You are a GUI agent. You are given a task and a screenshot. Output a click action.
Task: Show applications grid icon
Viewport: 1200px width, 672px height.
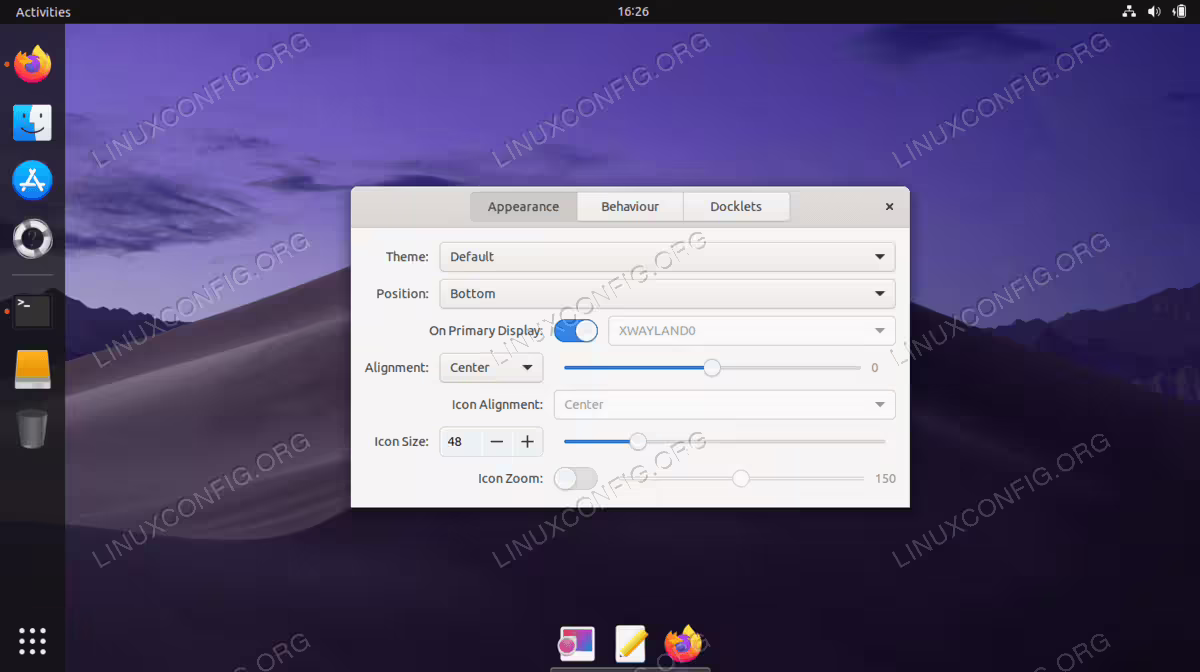point(32,640)
